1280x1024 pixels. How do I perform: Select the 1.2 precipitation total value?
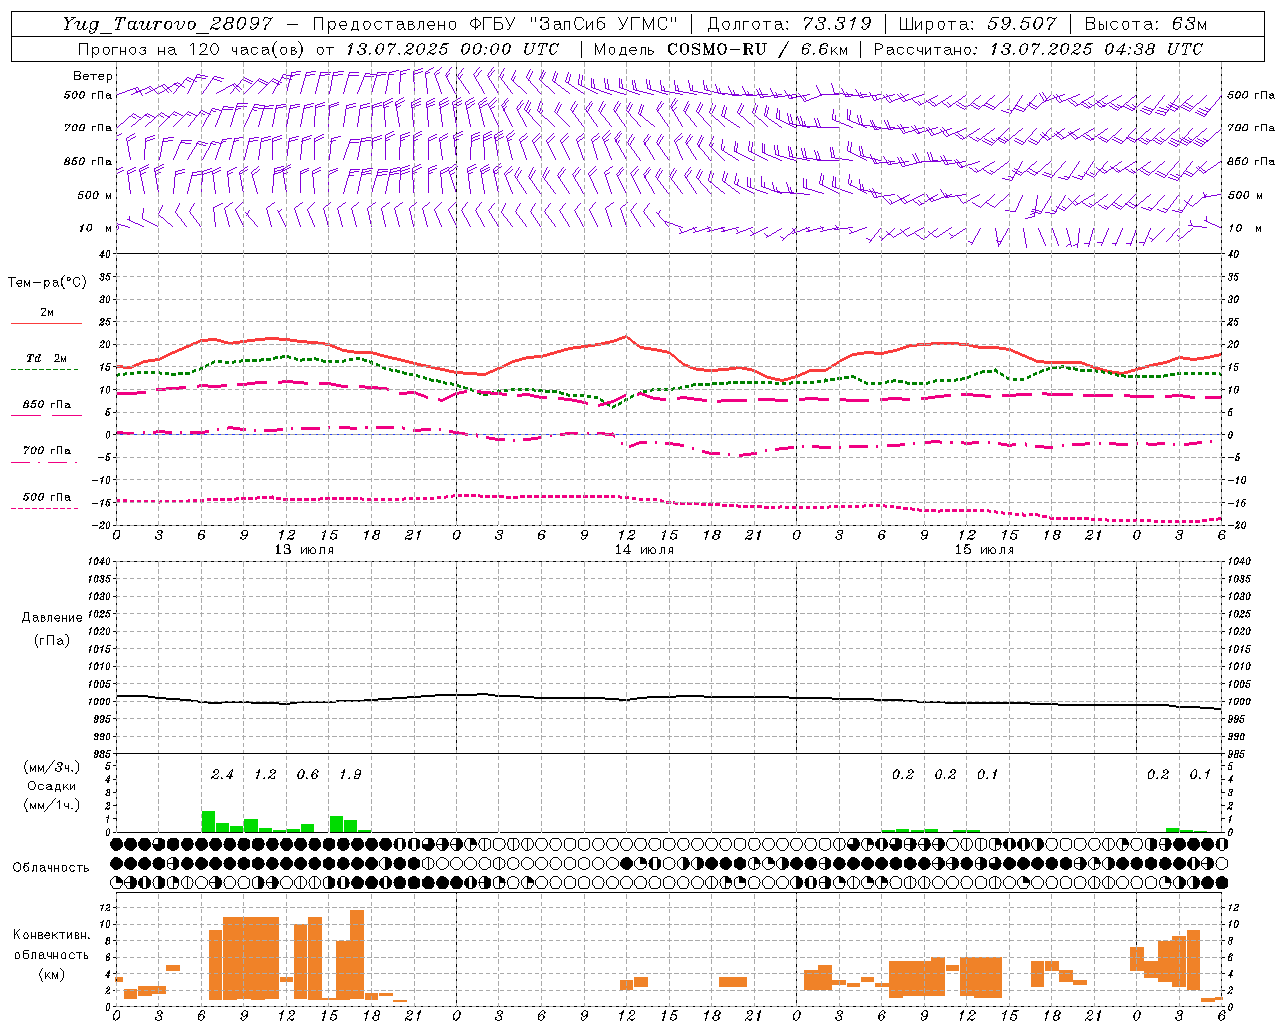[265, 774]
